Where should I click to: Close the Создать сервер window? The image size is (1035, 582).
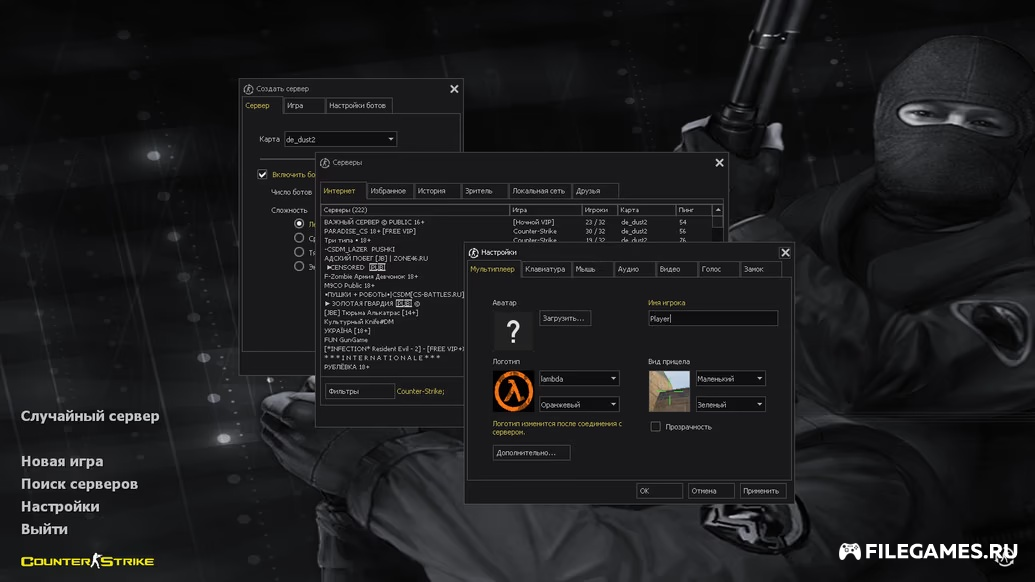454,88
